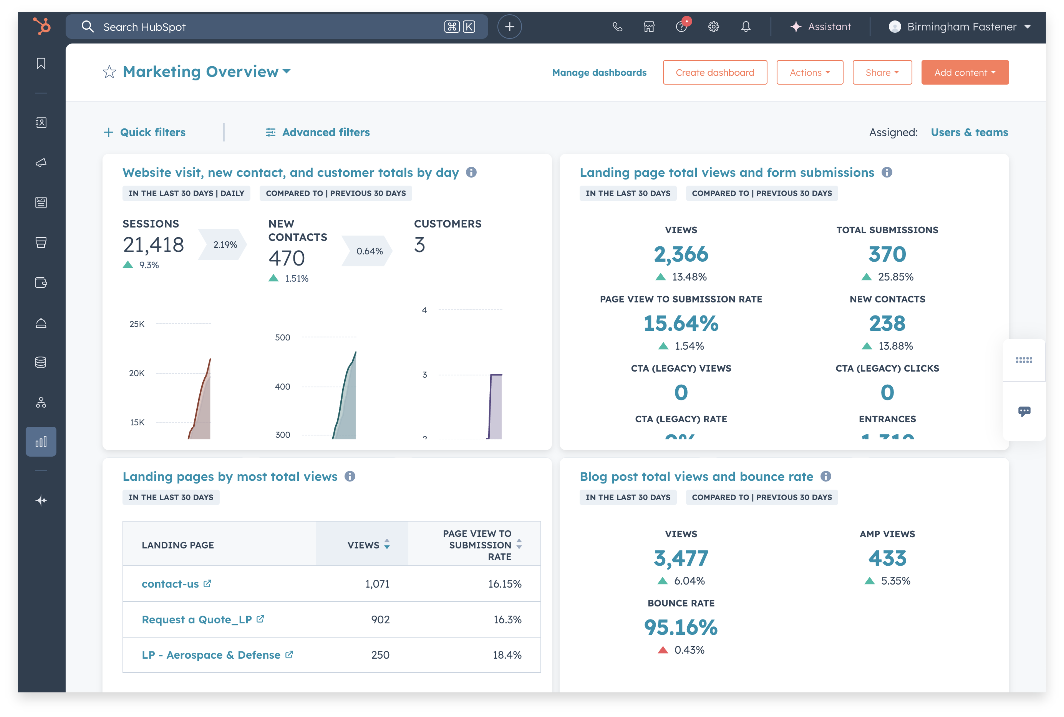
Task: Open the Reporting bar-chart icon in sidebar
Action: point(40,441)
